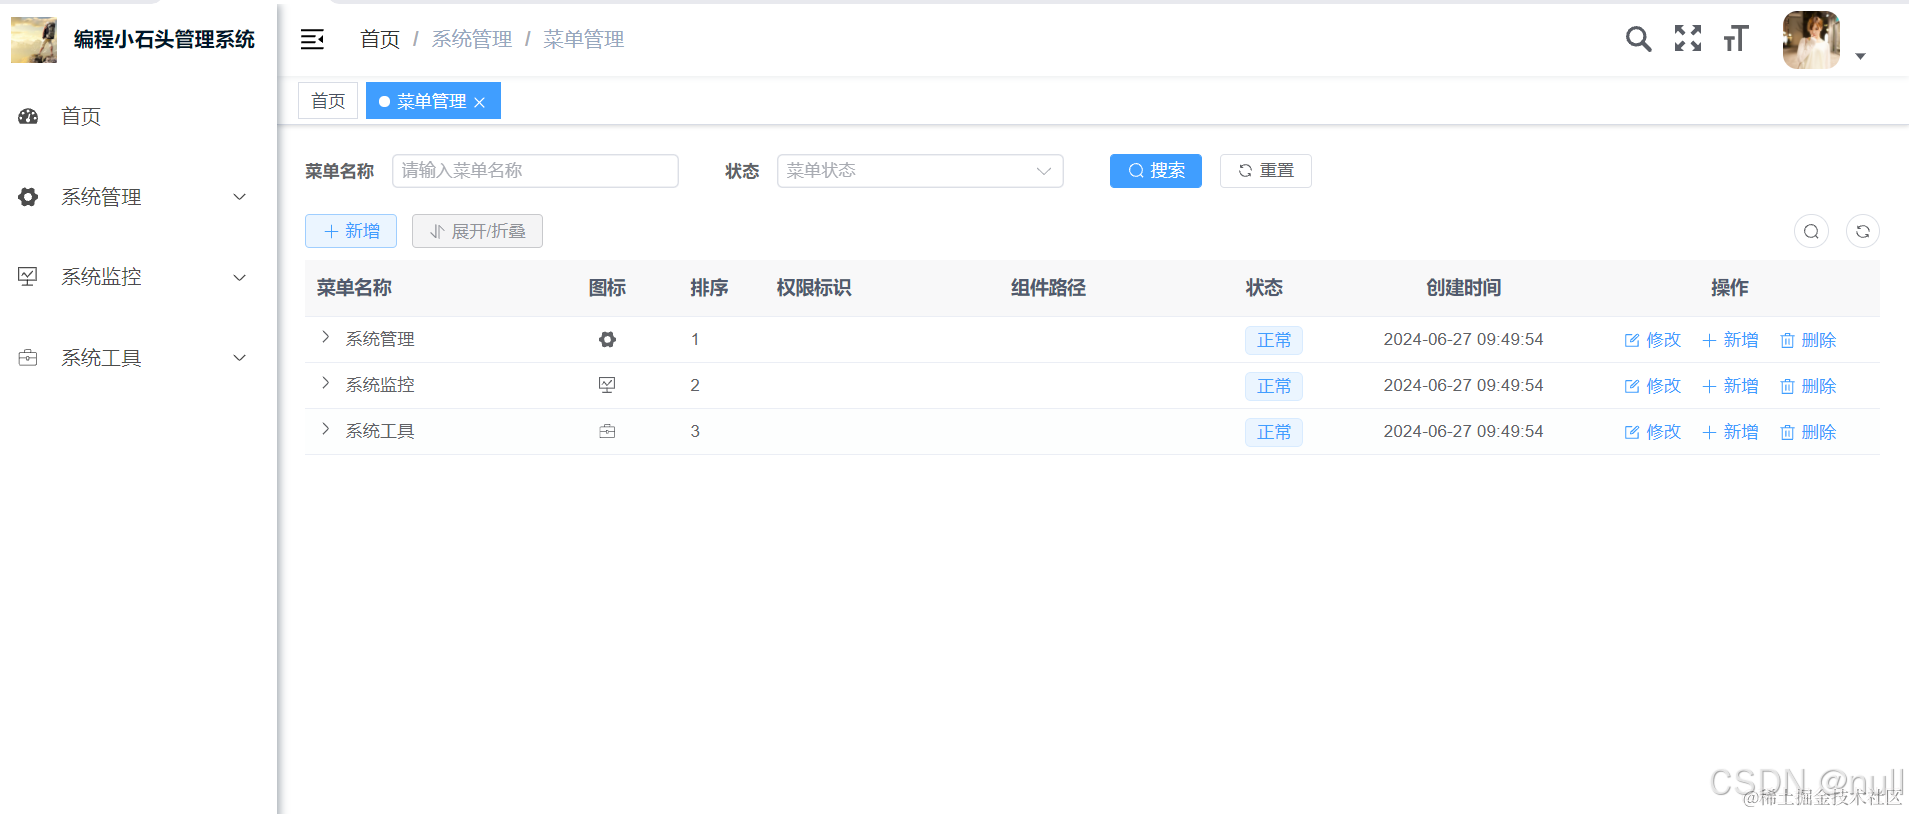This screenshot has height=814, width=1909.
Task: Click the user avatar in header
Action: (1811, 40)
